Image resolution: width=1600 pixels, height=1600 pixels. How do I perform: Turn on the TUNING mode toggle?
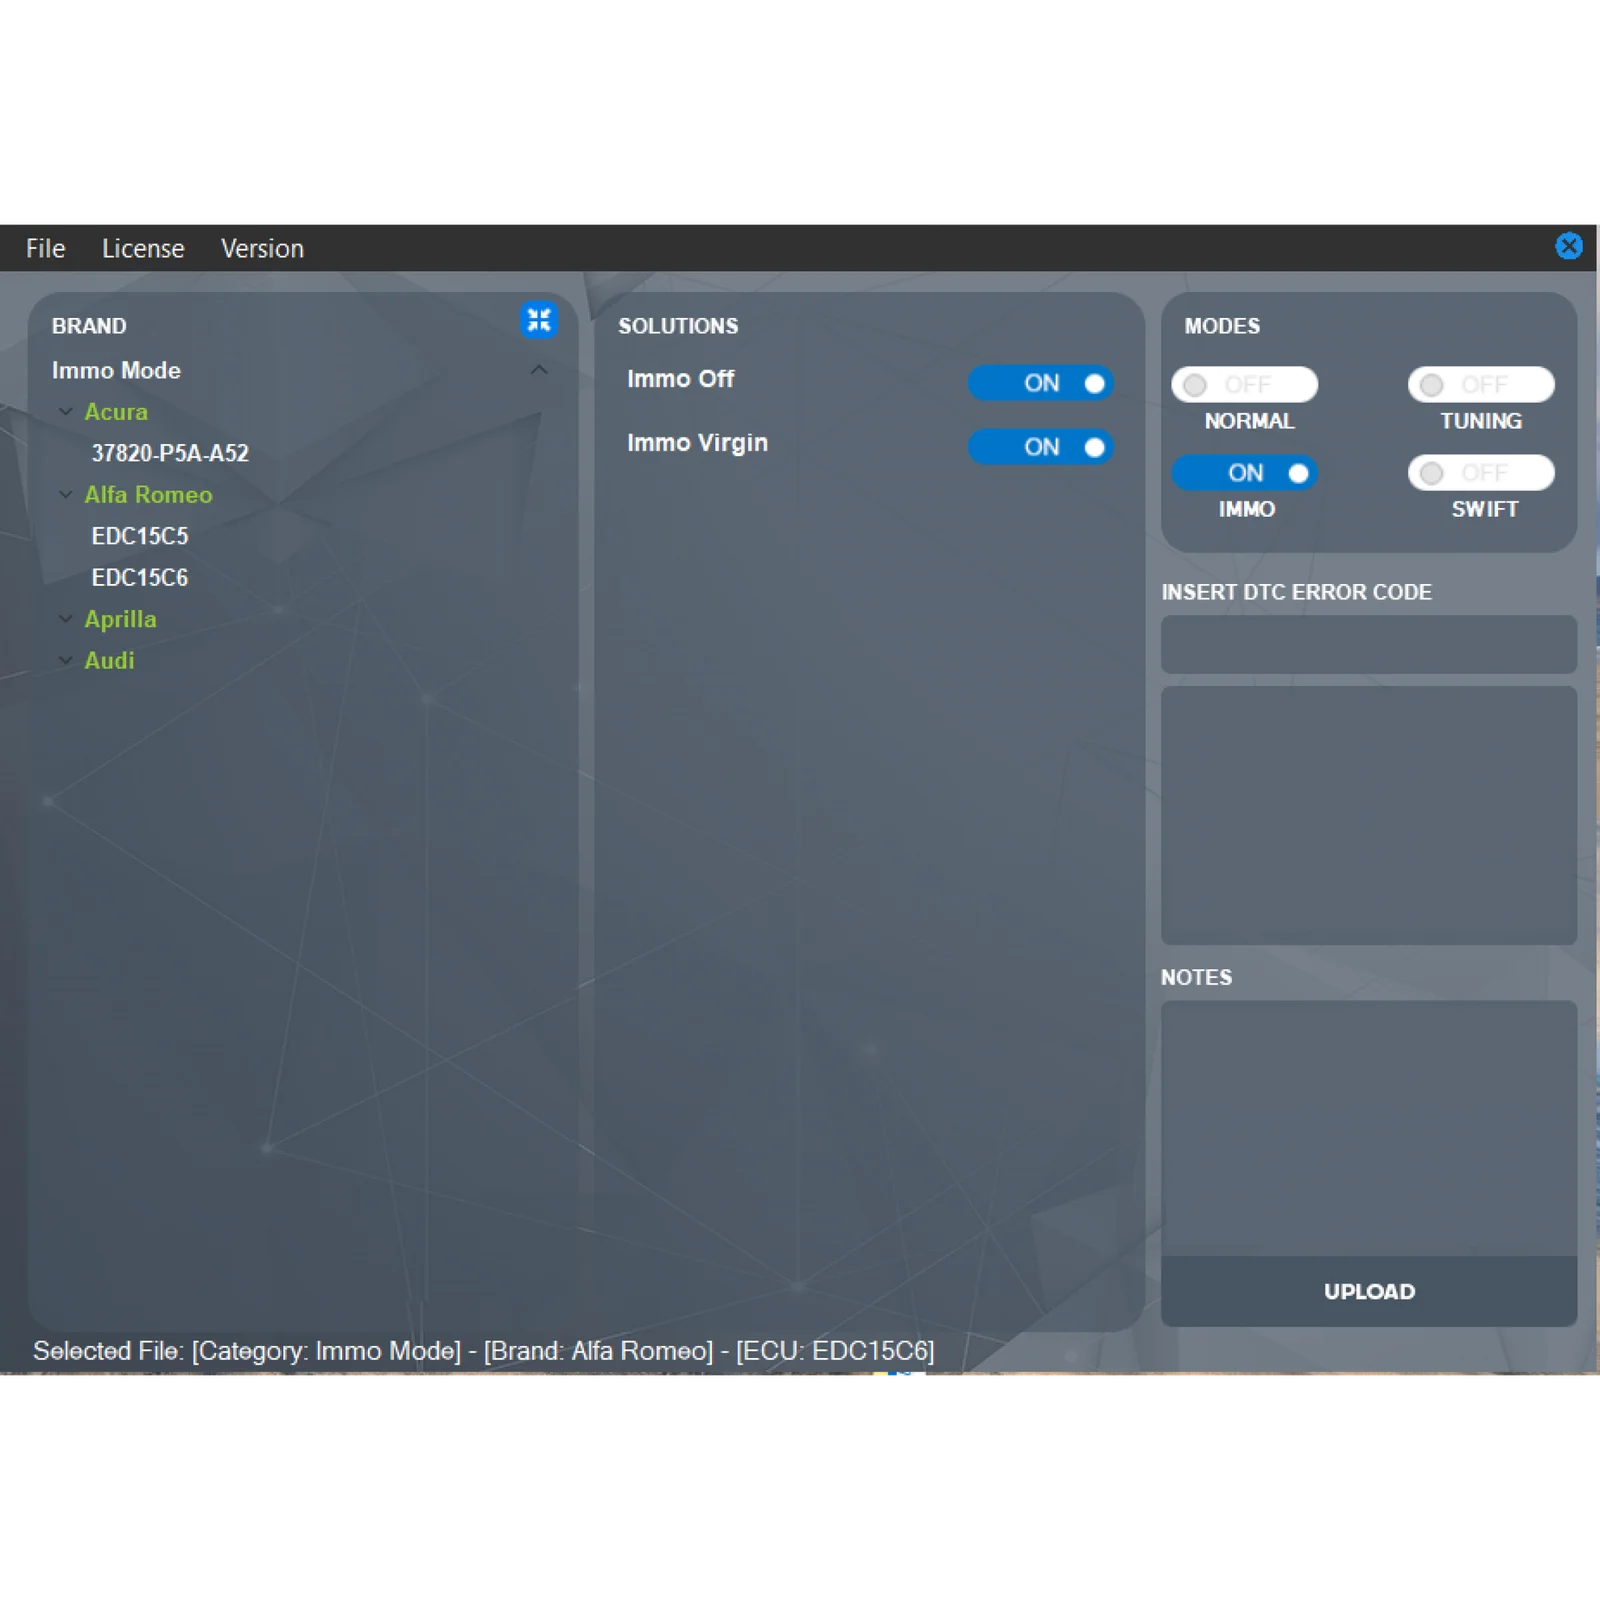pos(1480,385)
